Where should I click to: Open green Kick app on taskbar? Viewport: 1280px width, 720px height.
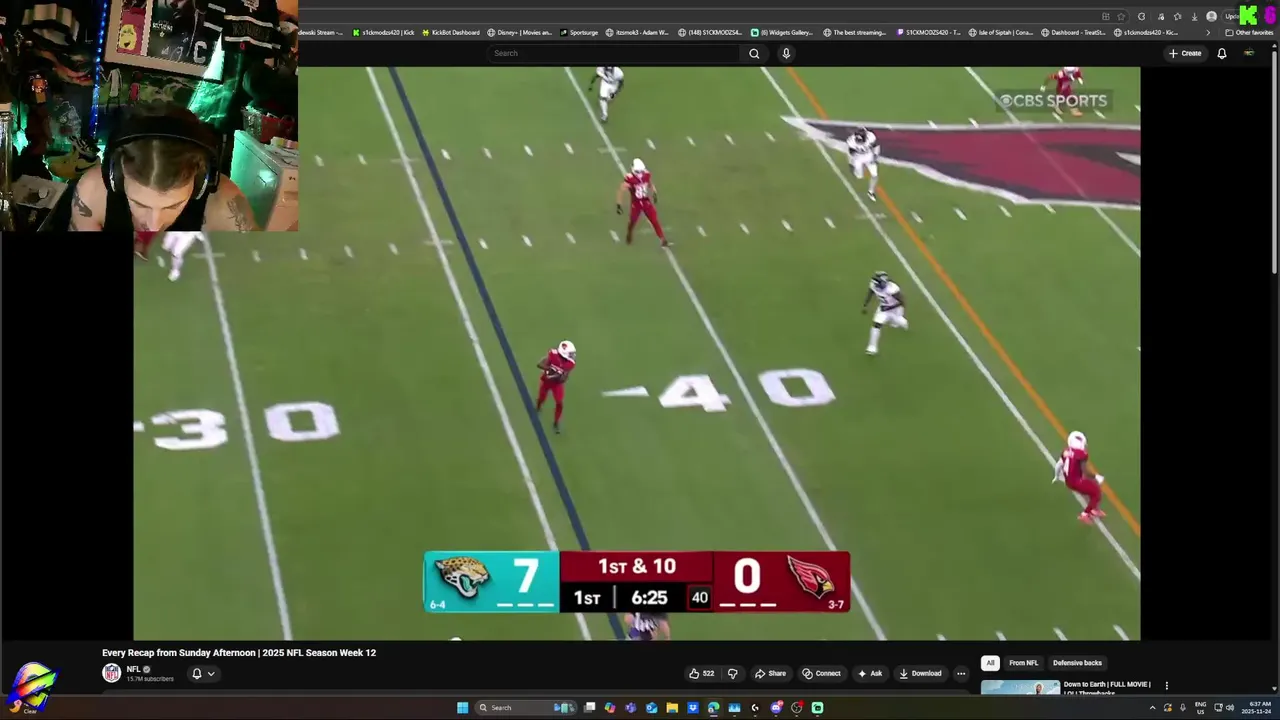coord(817,707)
